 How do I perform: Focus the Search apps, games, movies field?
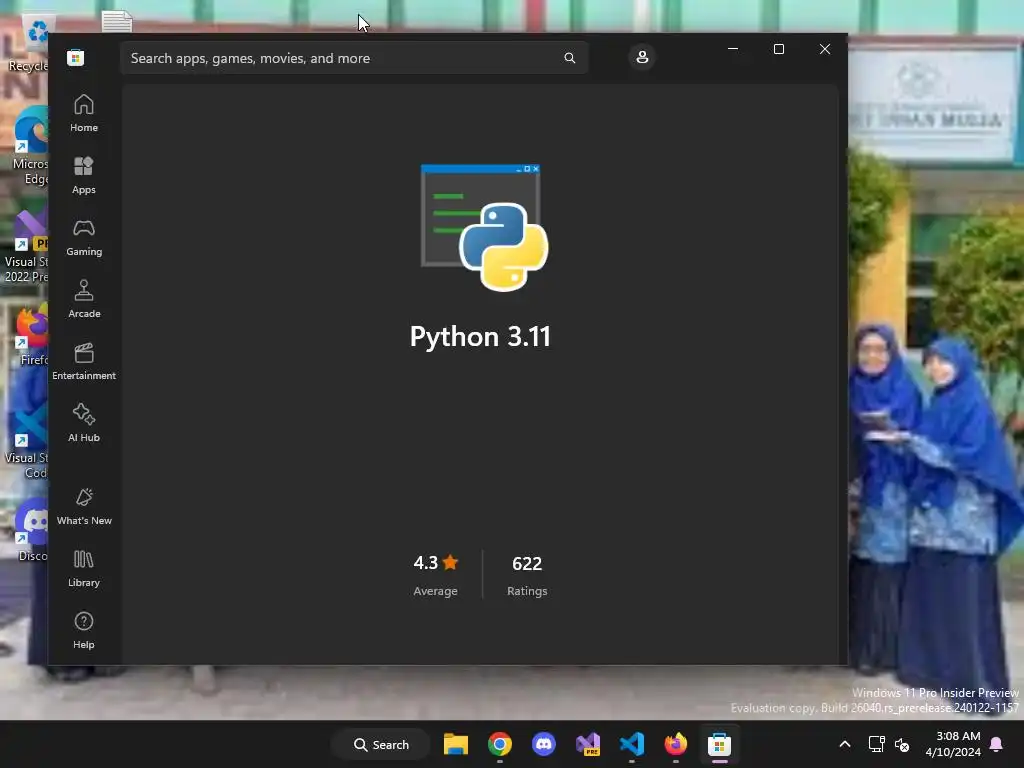point(354,58)
